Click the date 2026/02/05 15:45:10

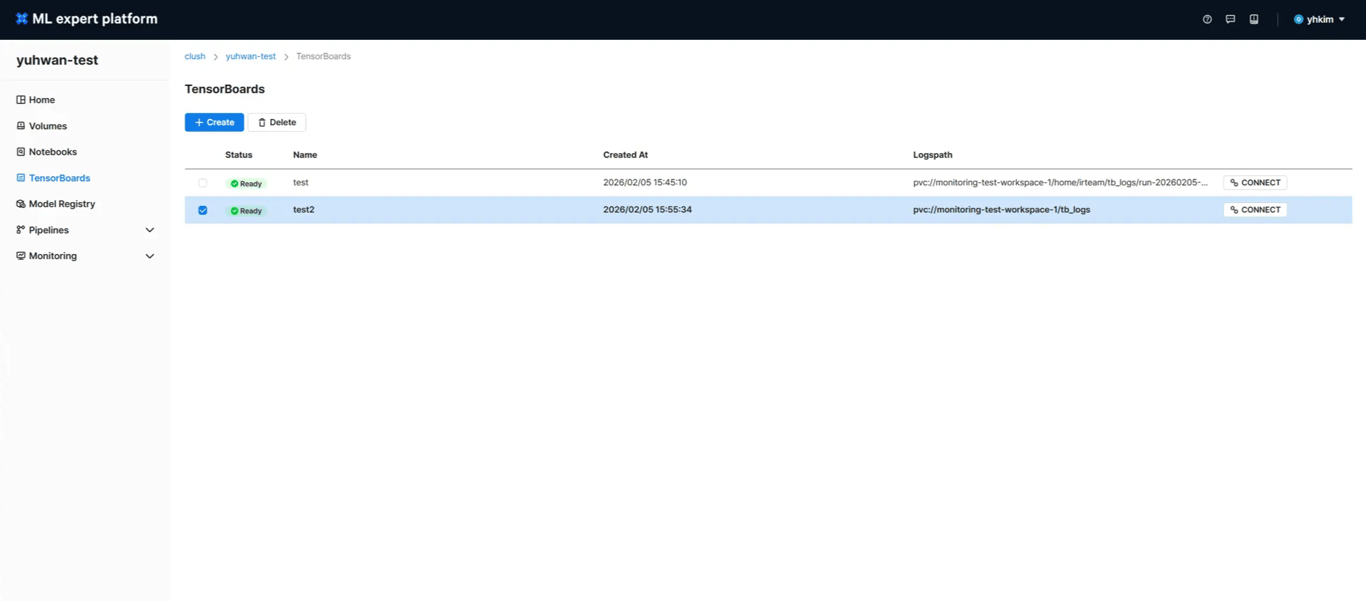(645, 183)
